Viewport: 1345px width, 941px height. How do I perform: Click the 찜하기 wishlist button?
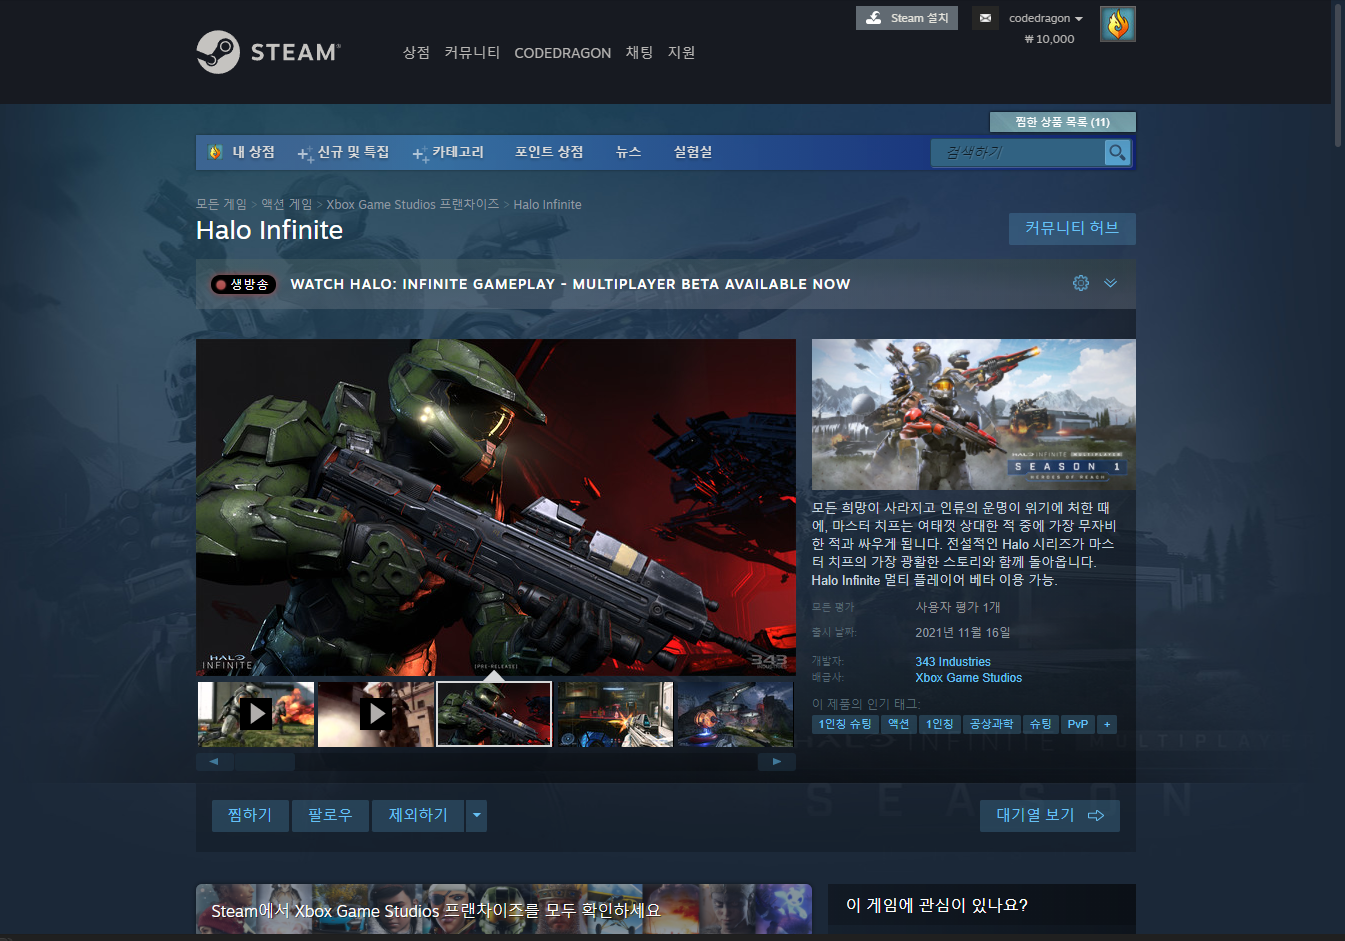coord(250,816)
